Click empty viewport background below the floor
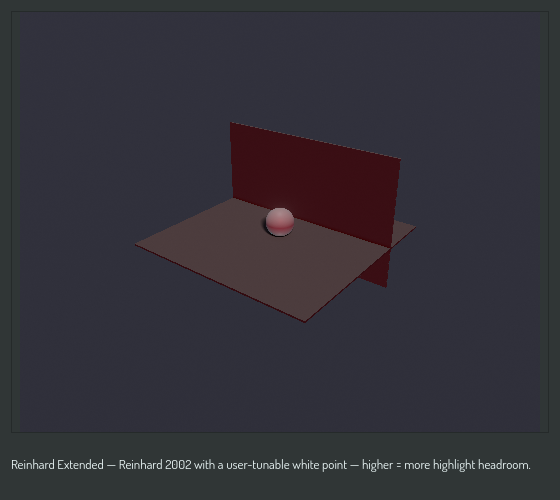560x500 pixels. click(x=280, y=375)
